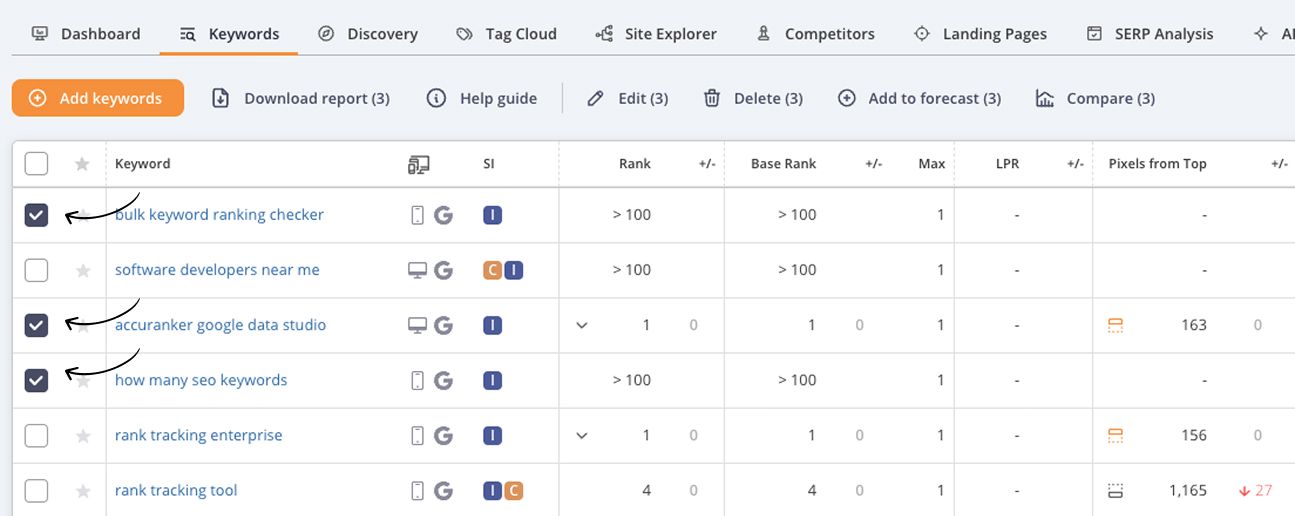
Task: Edit the 3 selected keywords
Action: (628, 98)
